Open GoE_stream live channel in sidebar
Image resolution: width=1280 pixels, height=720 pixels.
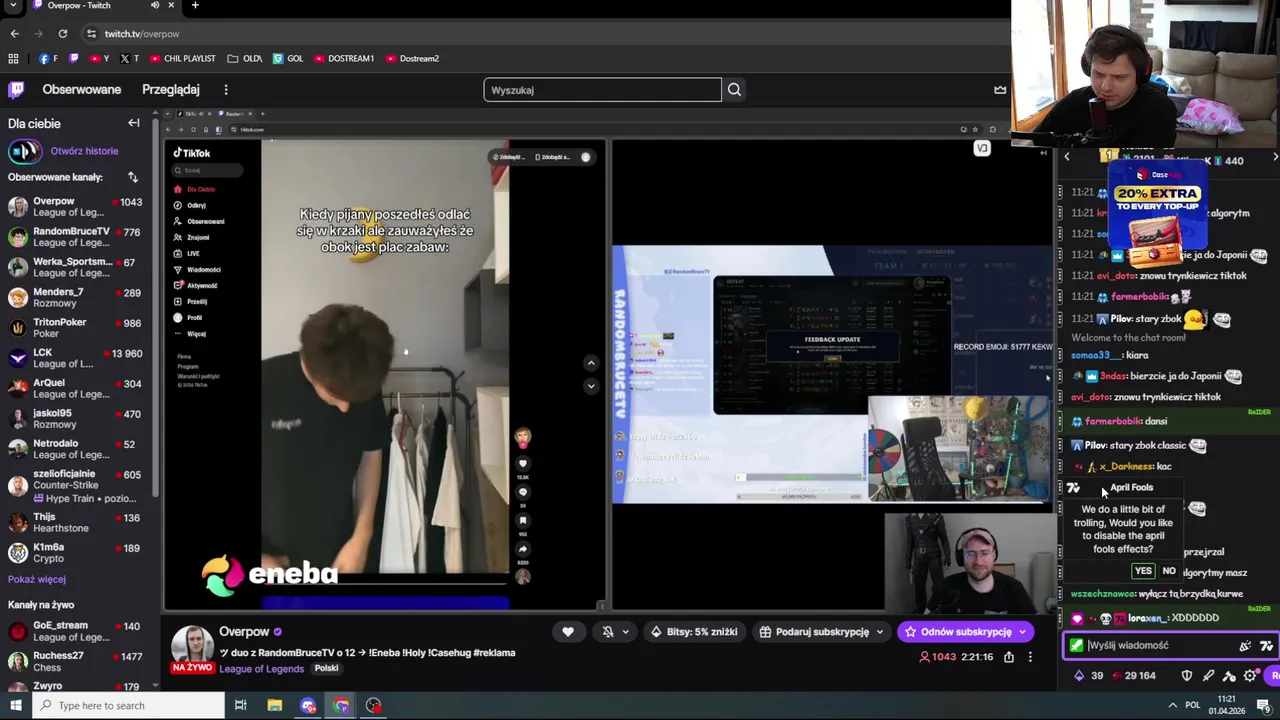point(76,631)
